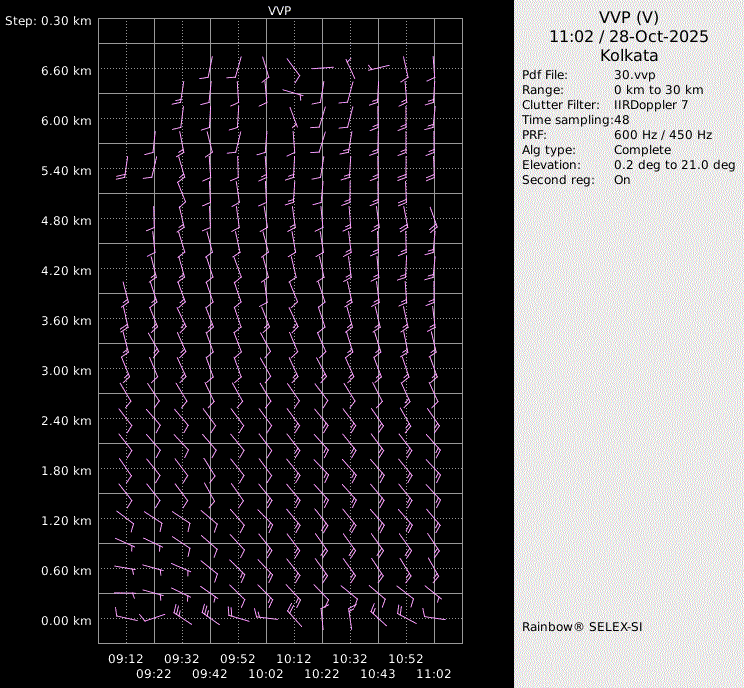Click the 6.60 km height label

(67, 71)
